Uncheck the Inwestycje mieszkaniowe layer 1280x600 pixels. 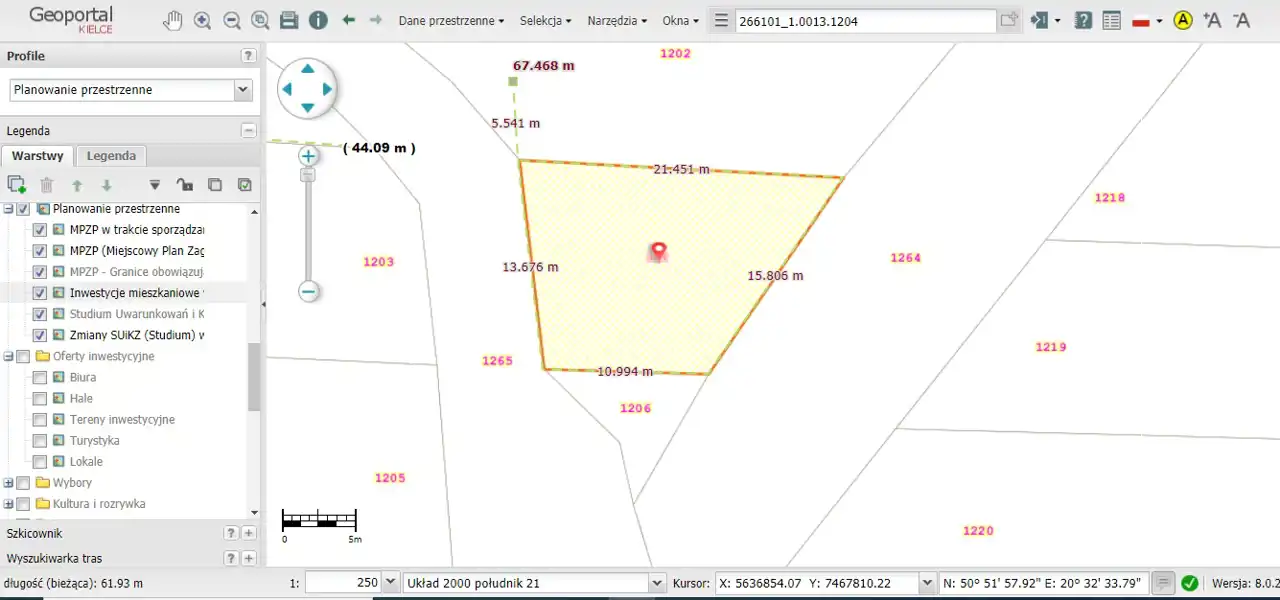[x=40, y=293]
